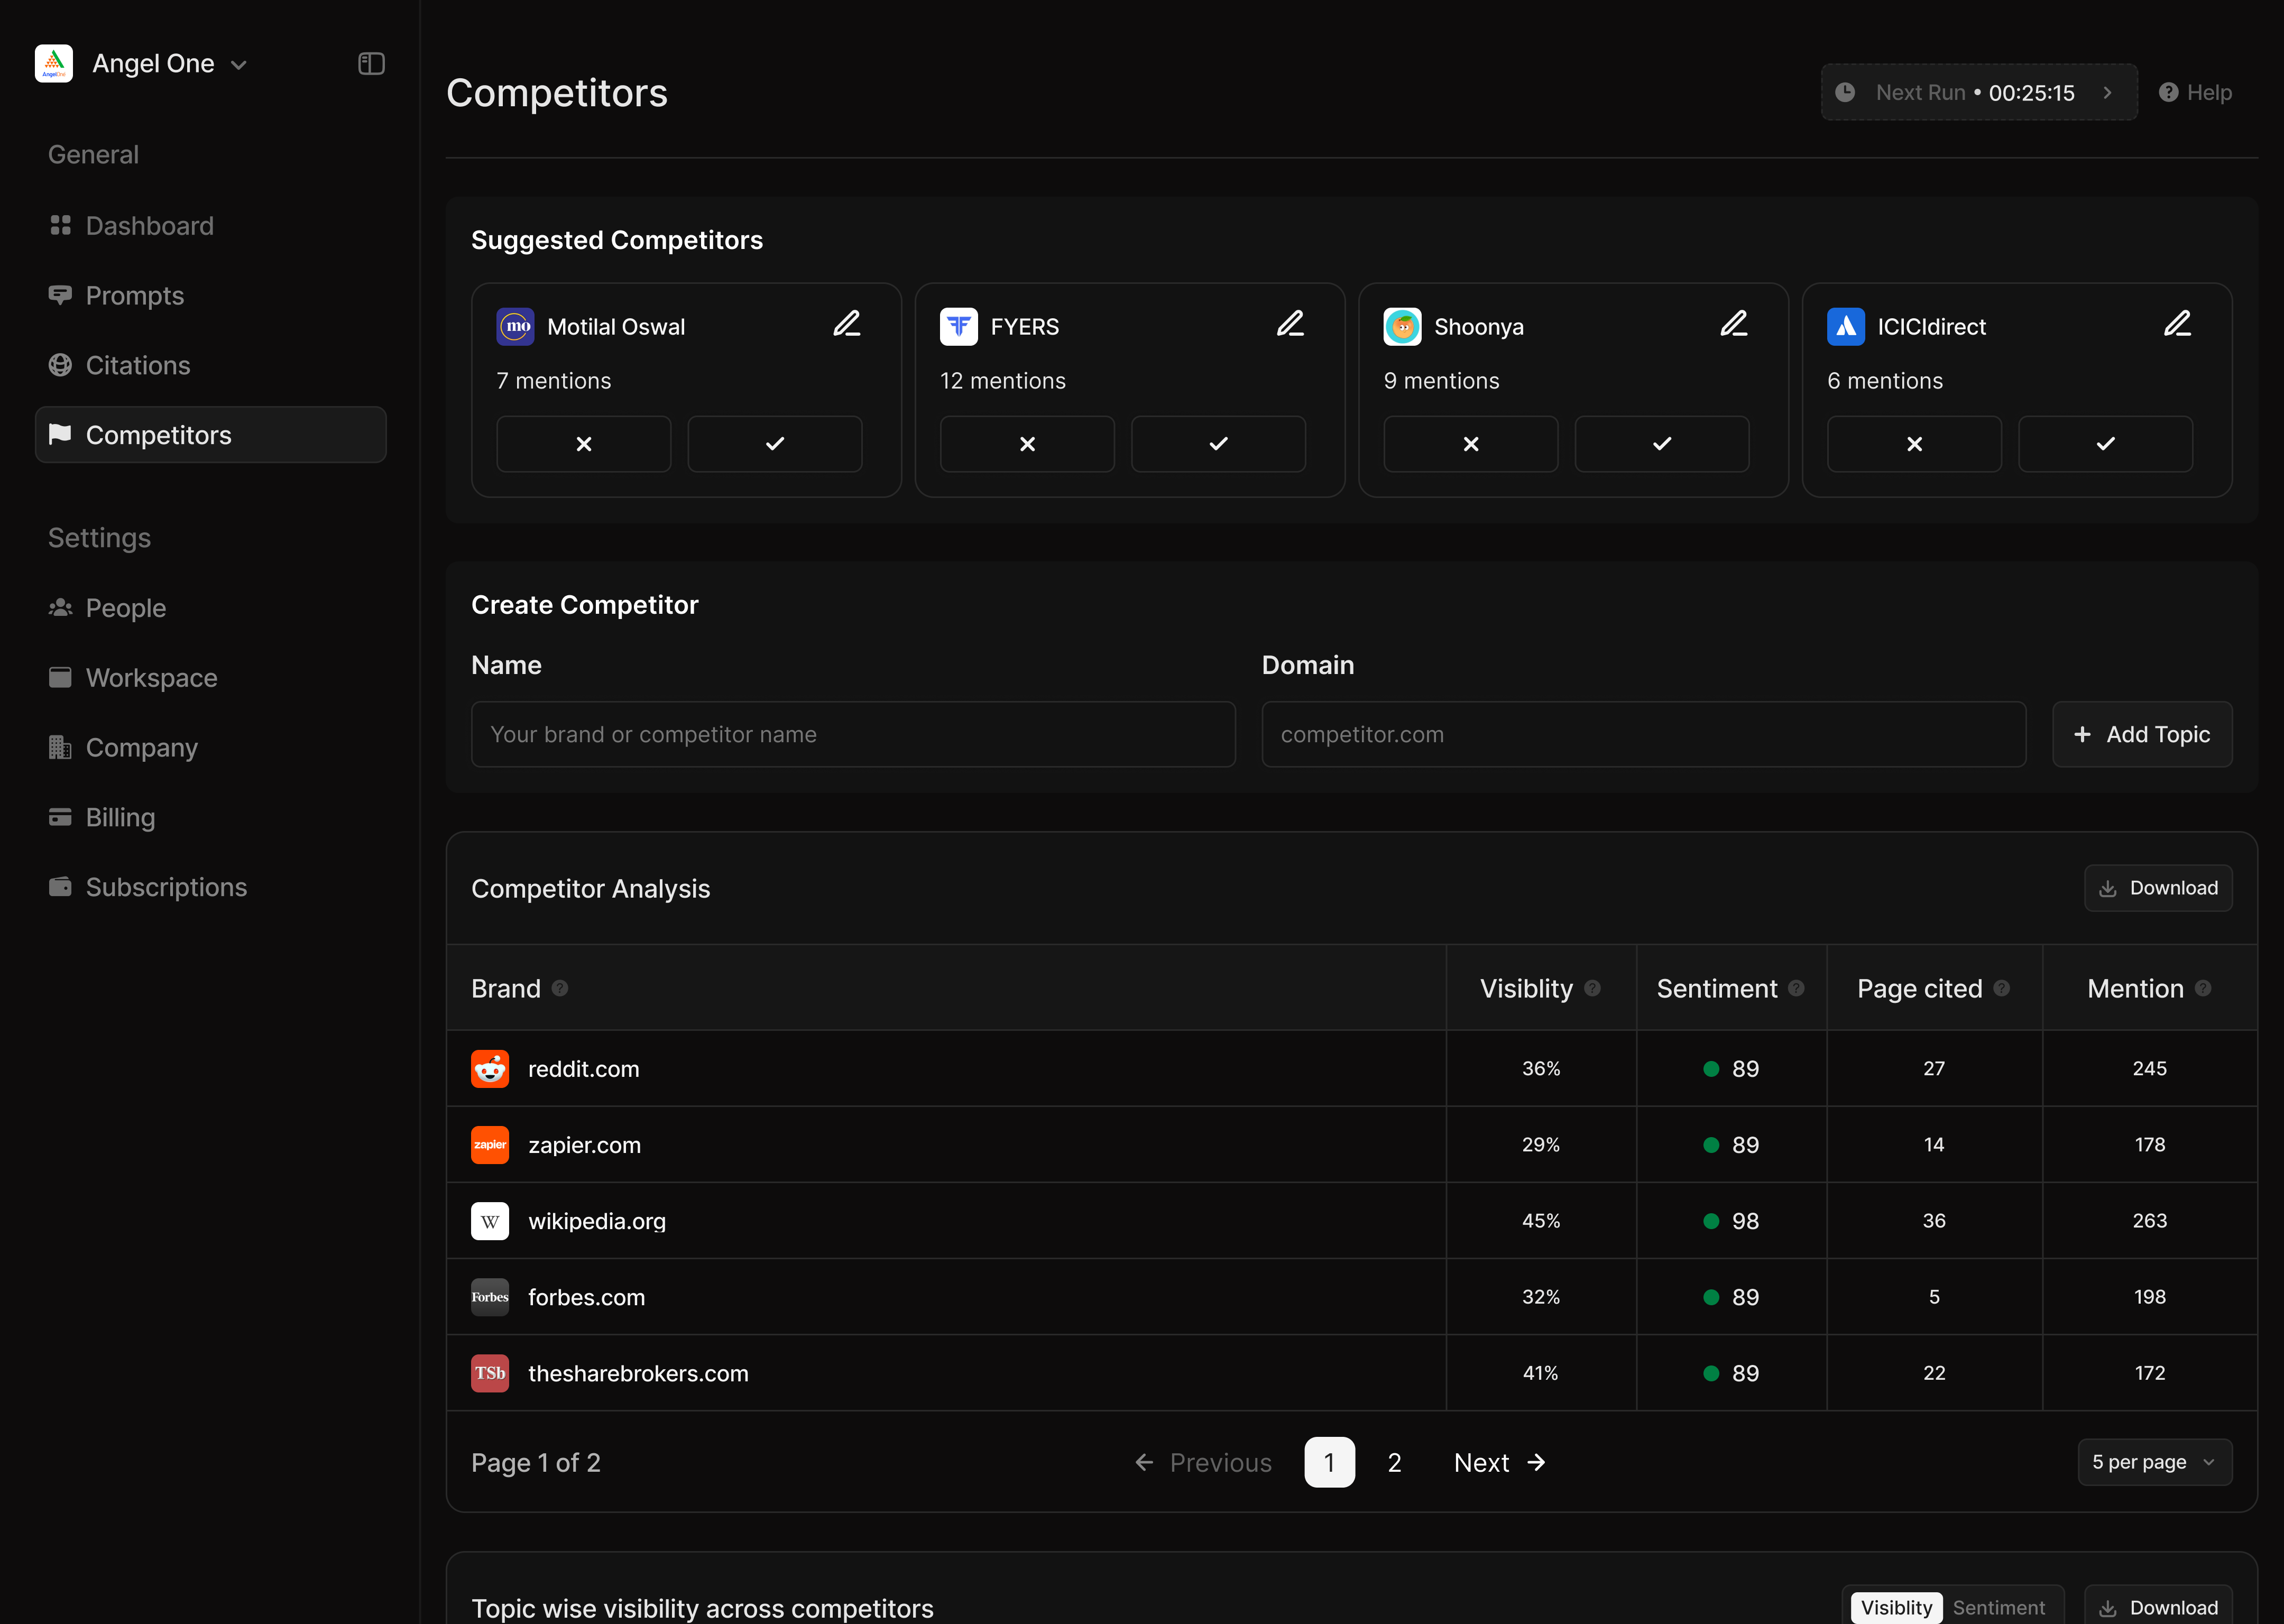
Task: Click the Mention column info icon
Action: (x=2203, y=988)
